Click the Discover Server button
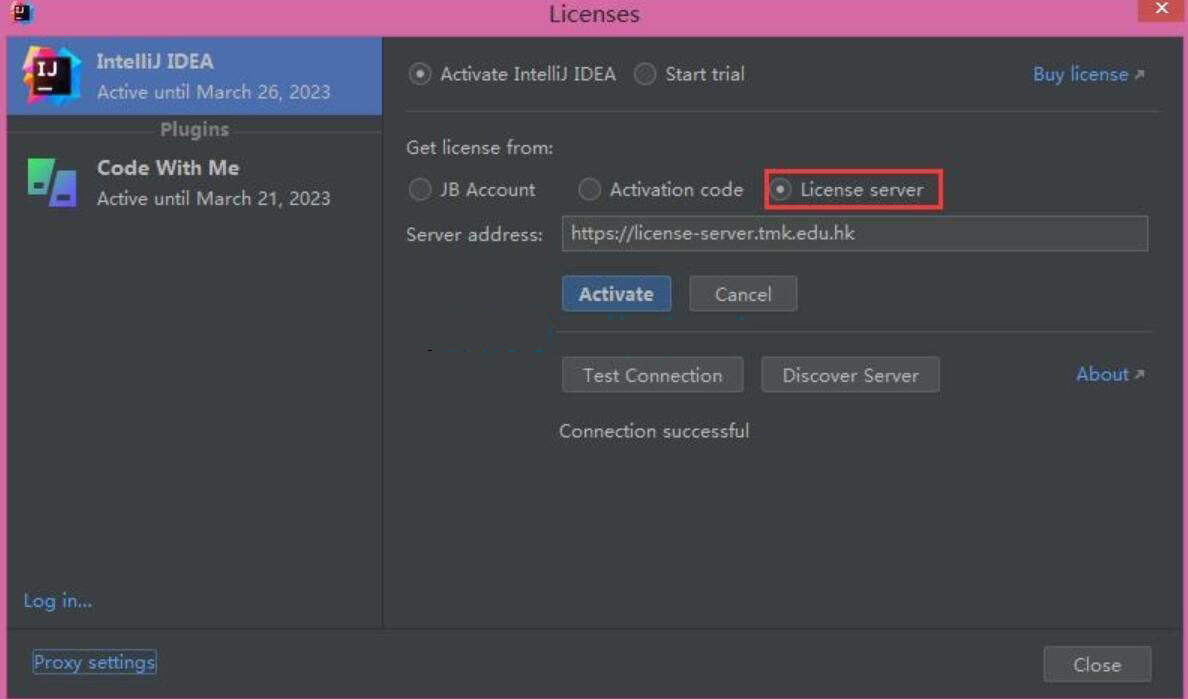Viewport: 1188px width, 699px height. (x=850, y=375)
